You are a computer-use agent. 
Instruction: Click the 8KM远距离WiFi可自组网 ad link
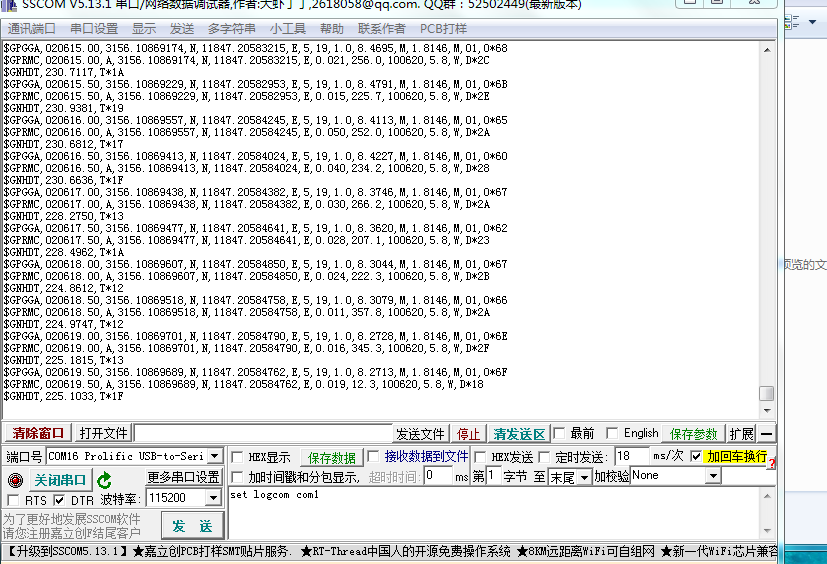point(585,551)
